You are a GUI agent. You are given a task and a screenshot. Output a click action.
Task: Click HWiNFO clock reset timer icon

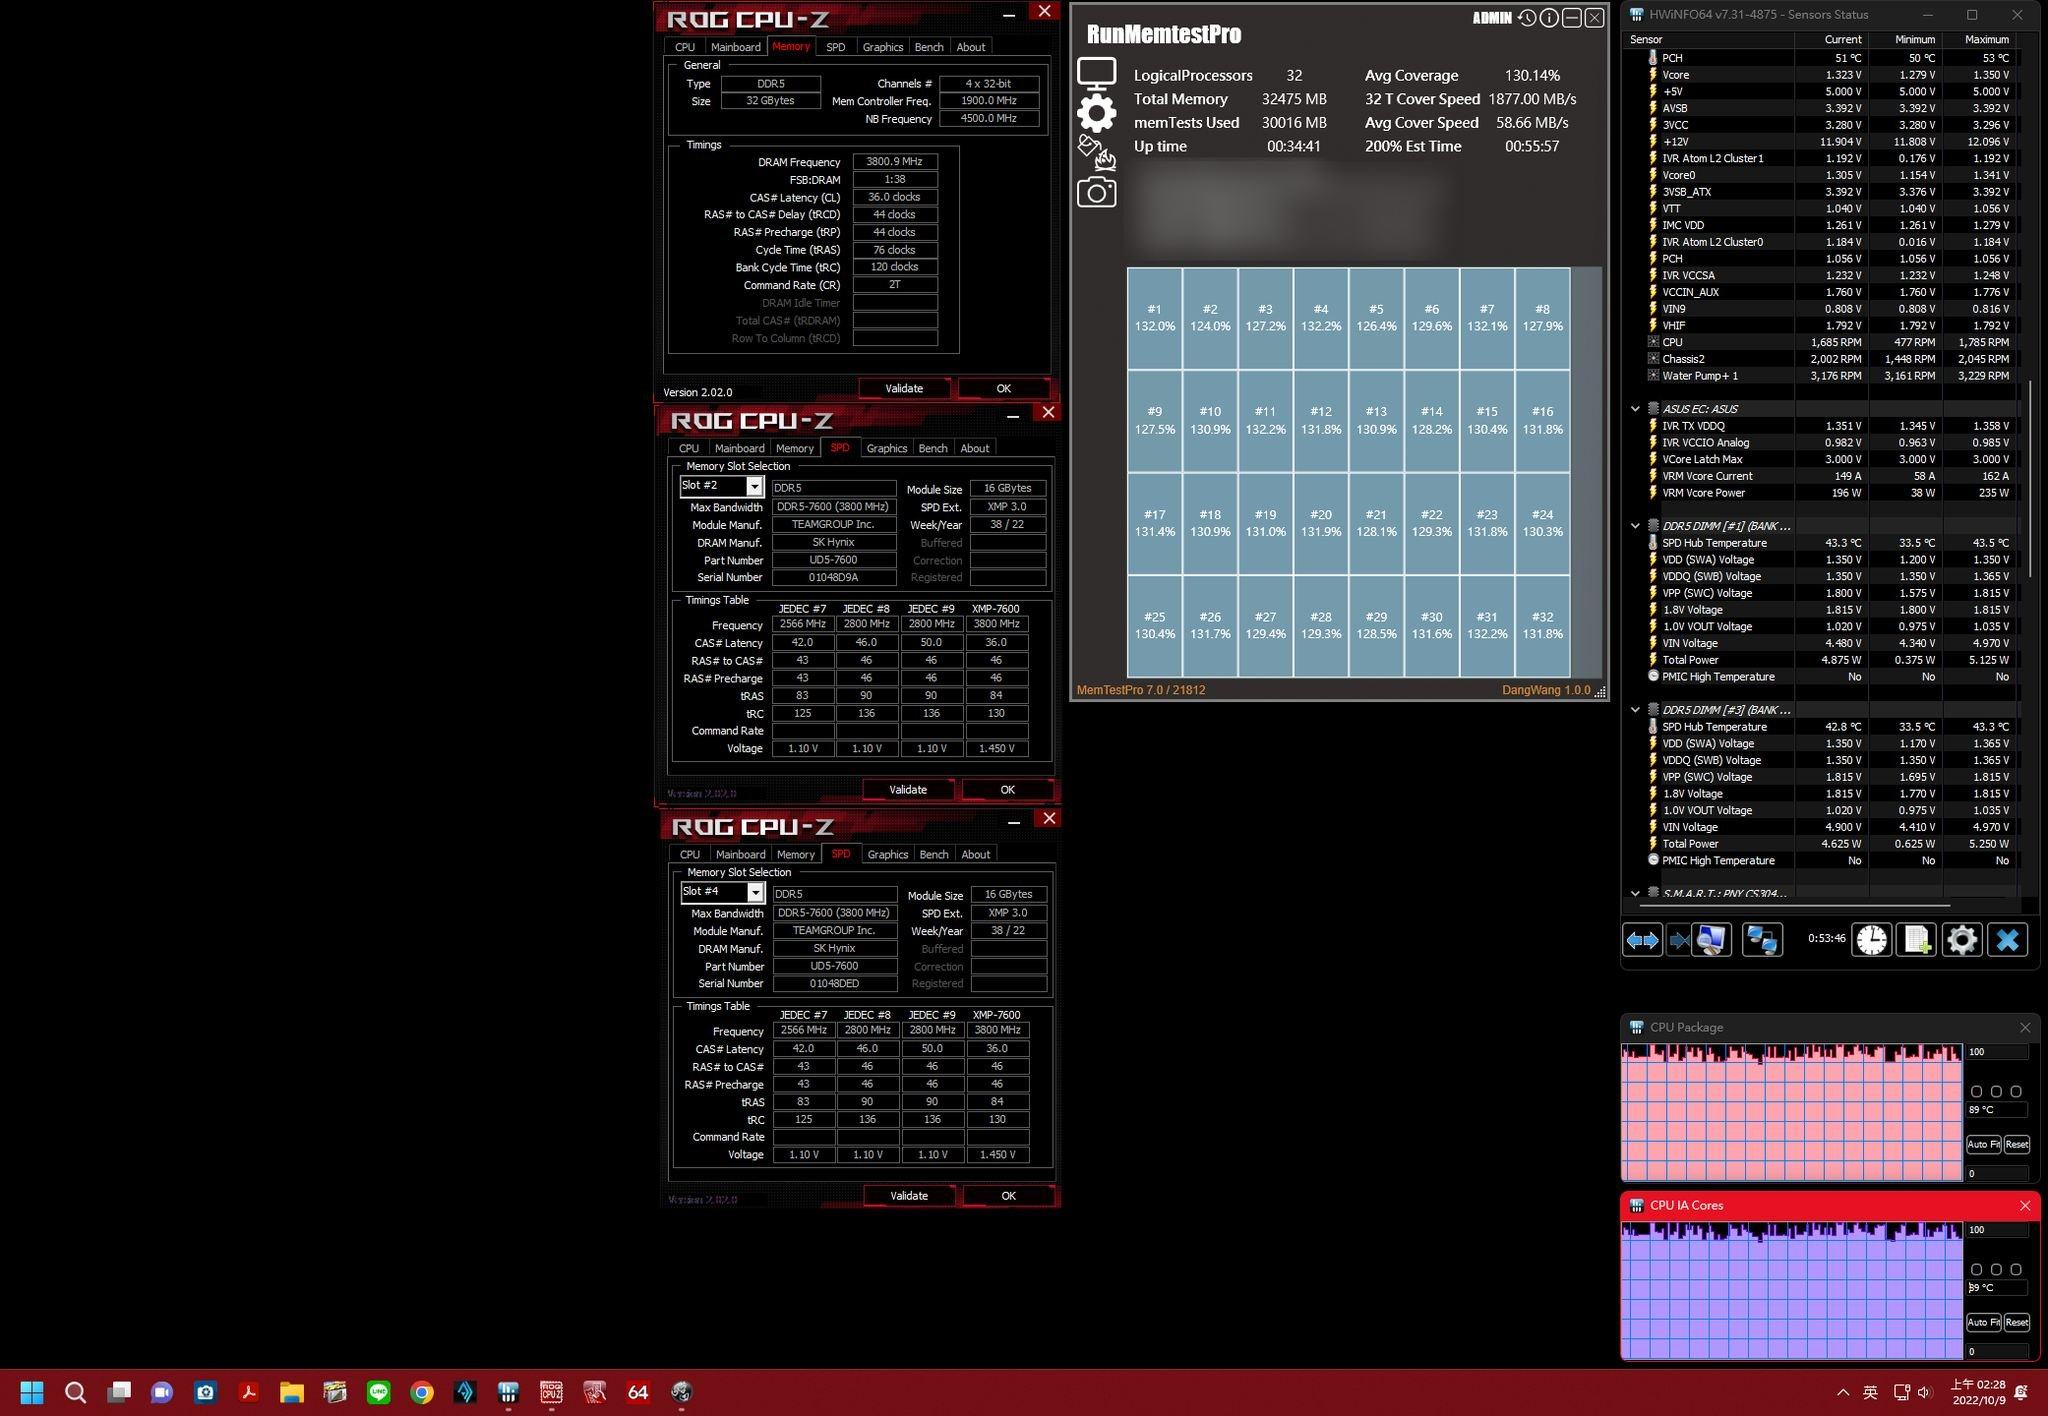click(1871, 940)
